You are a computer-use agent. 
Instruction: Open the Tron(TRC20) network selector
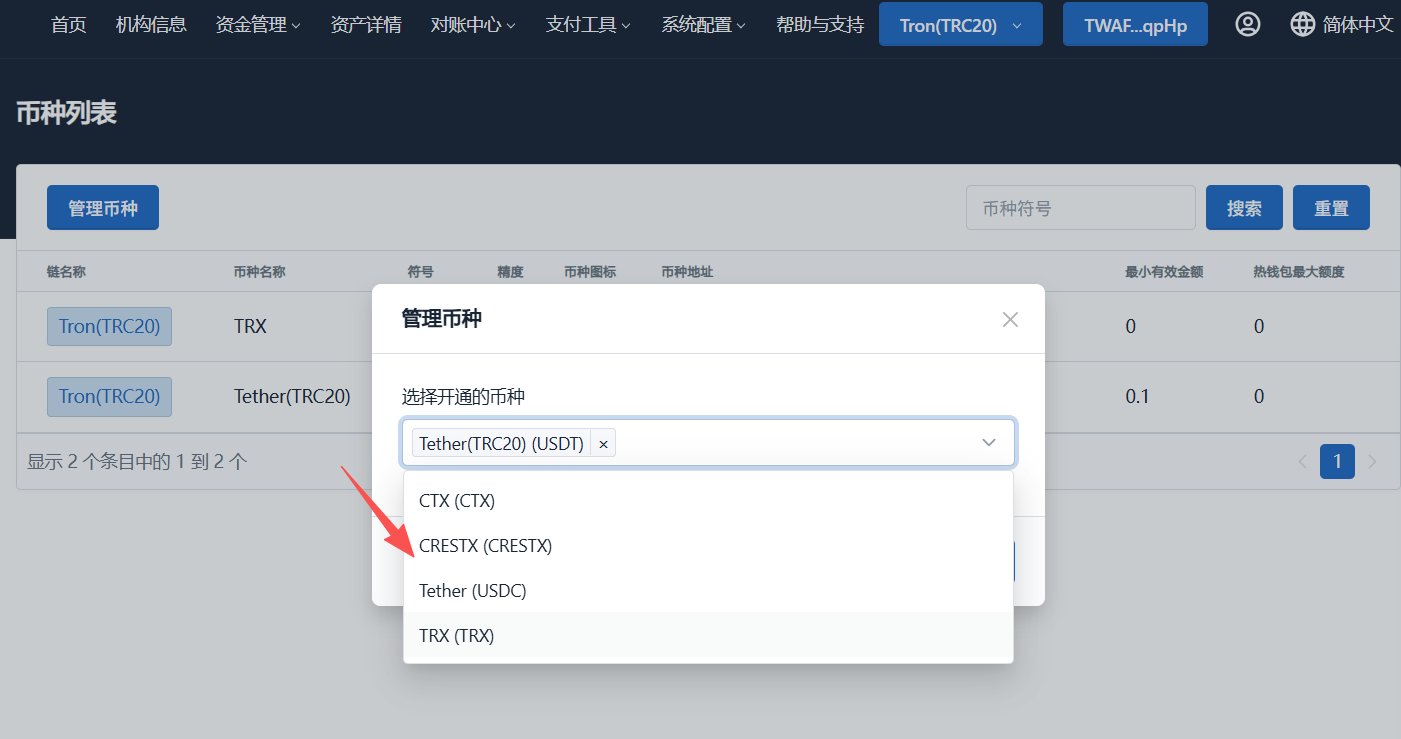coord(960,23)
